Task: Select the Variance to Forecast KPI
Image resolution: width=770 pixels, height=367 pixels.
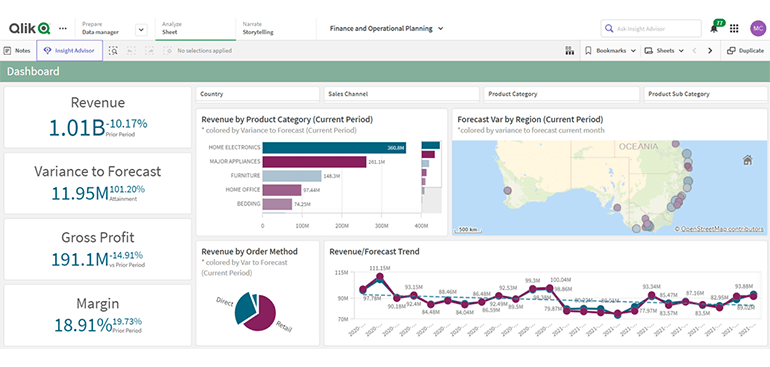Action: (98, 183)
